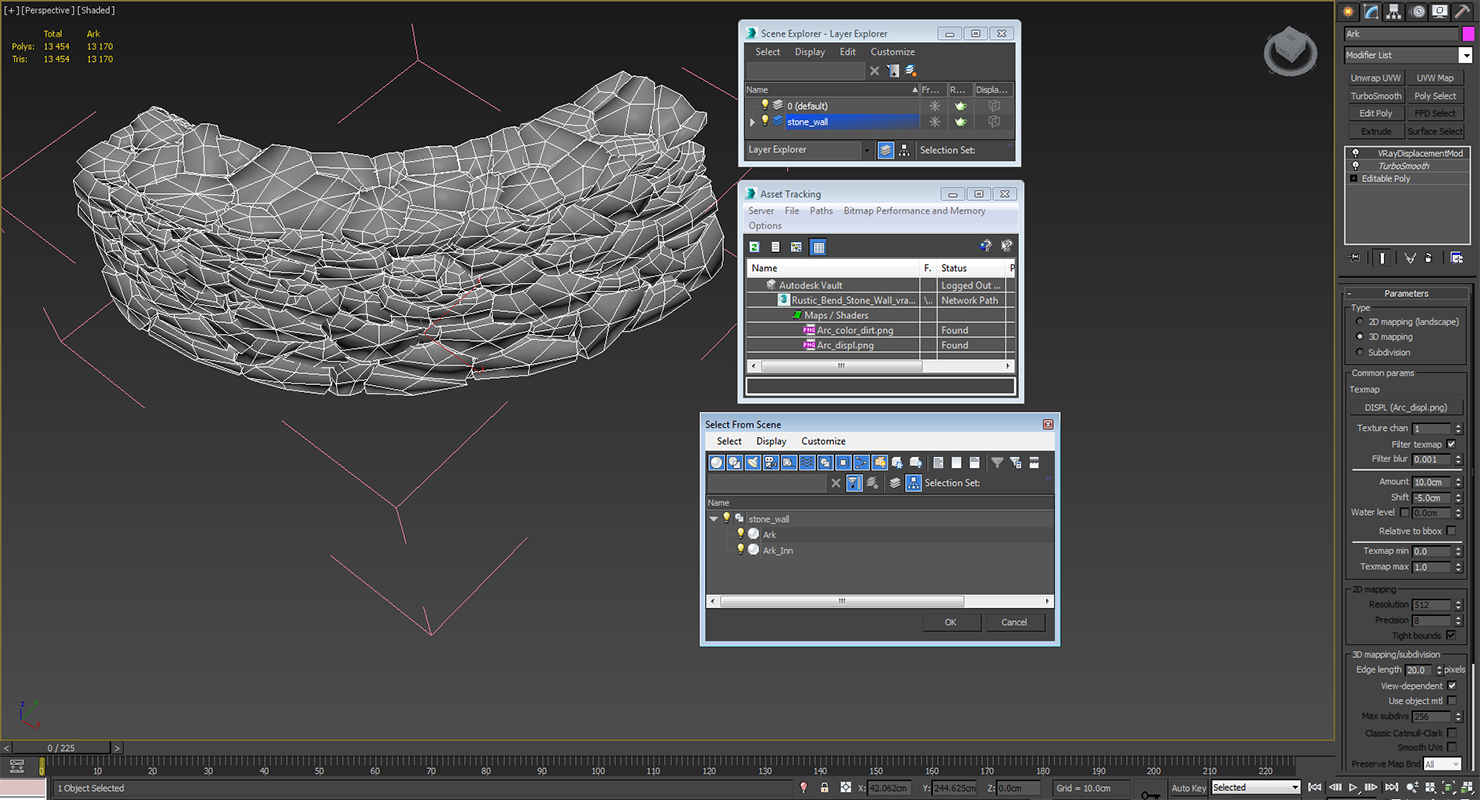
Task: Click the viewport [+] menu label
Action: click(x=12, y=10)
